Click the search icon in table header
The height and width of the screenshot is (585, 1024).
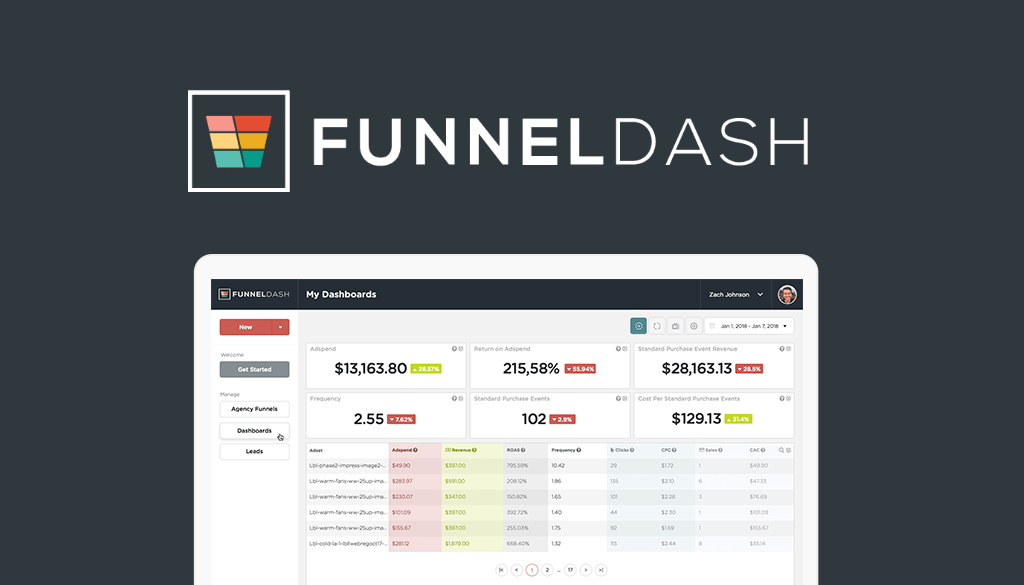point(781,450)
